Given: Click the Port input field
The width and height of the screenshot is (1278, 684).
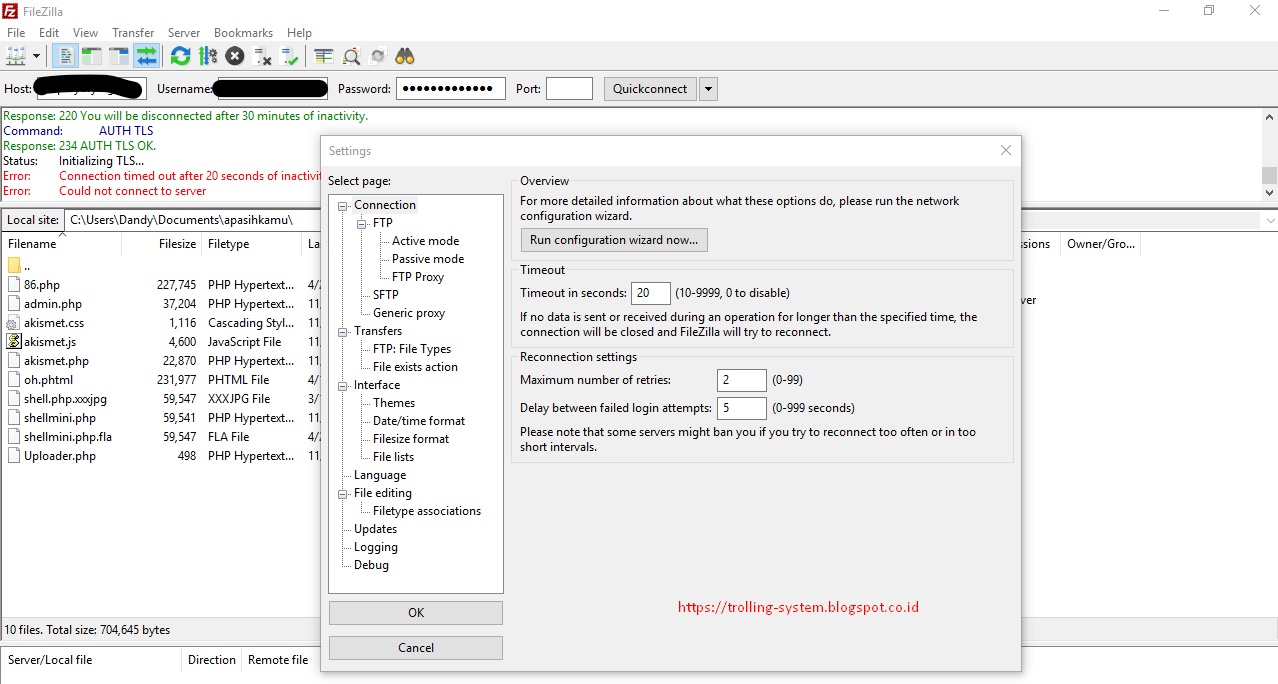Looking at the screenshot, I should [x=570, y=89].
